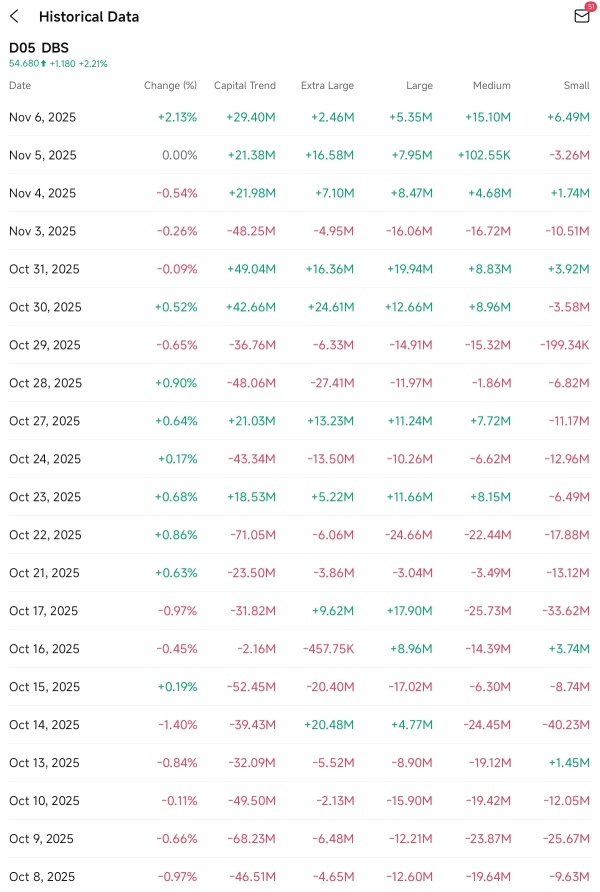Click the Large column header
600x892 pixels.
419,86
